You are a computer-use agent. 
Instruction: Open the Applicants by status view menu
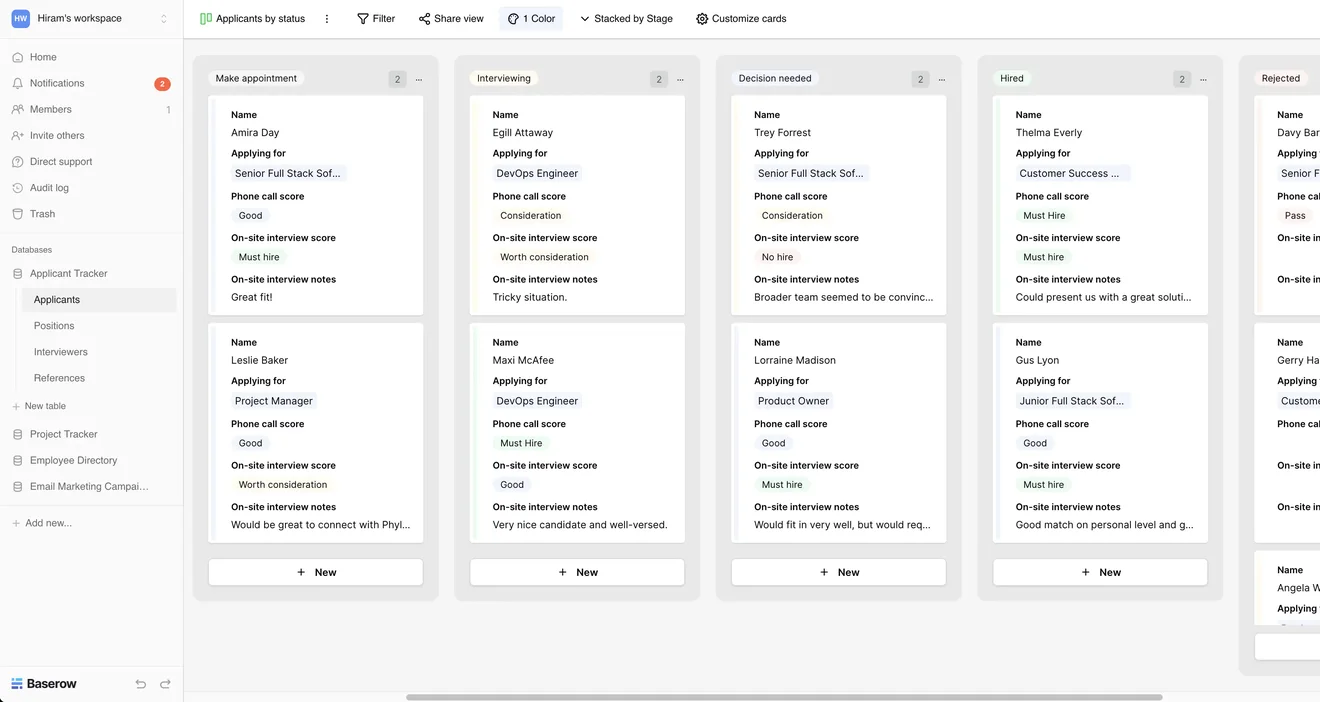[326, 18]
